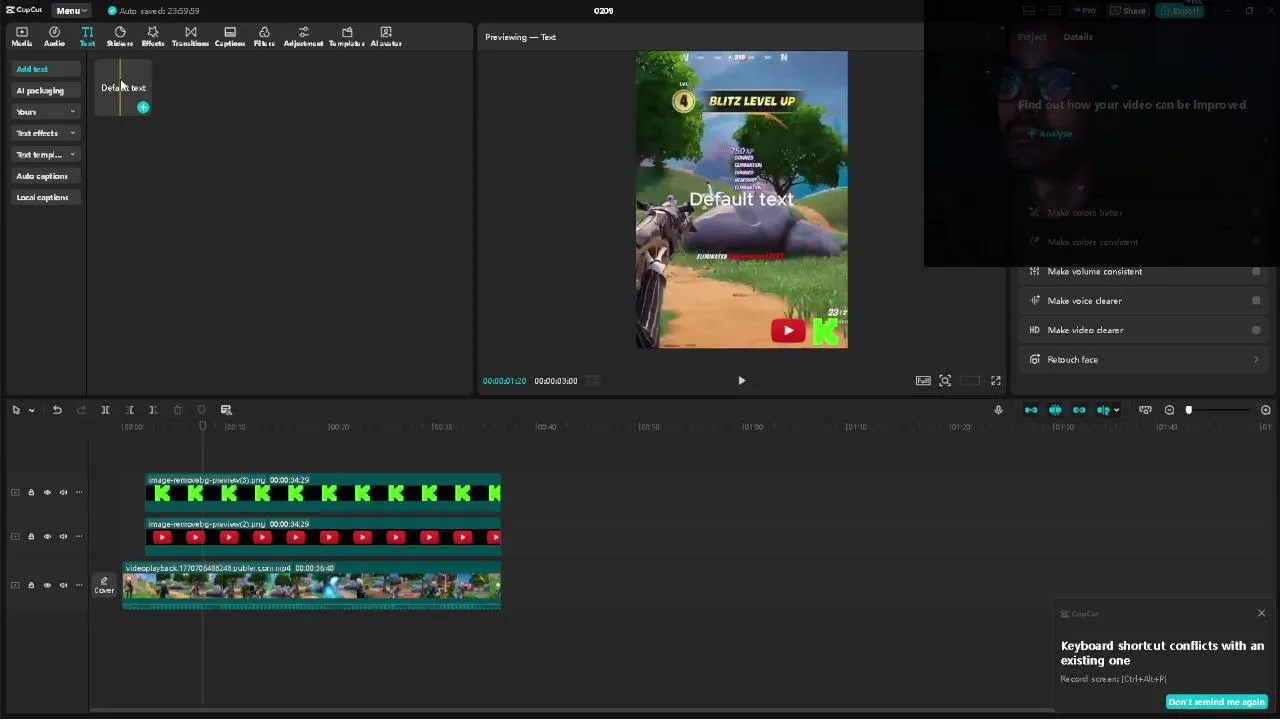The height and width of the screenshot is (720, 1280).
Task: Open the Transitions panel
Action: point(190,37)
